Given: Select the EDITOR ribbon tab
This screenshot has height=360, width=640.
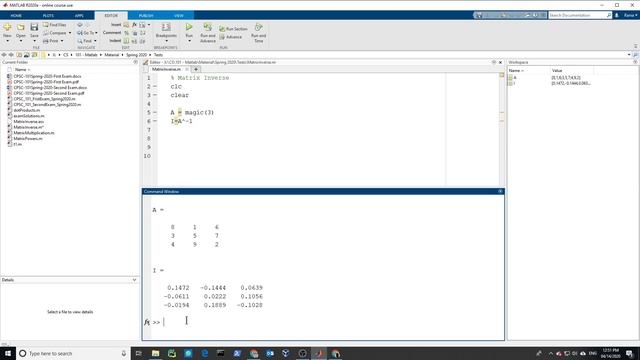Looking at the screenshot, I should pyautogui.click(x=111, y=16).
